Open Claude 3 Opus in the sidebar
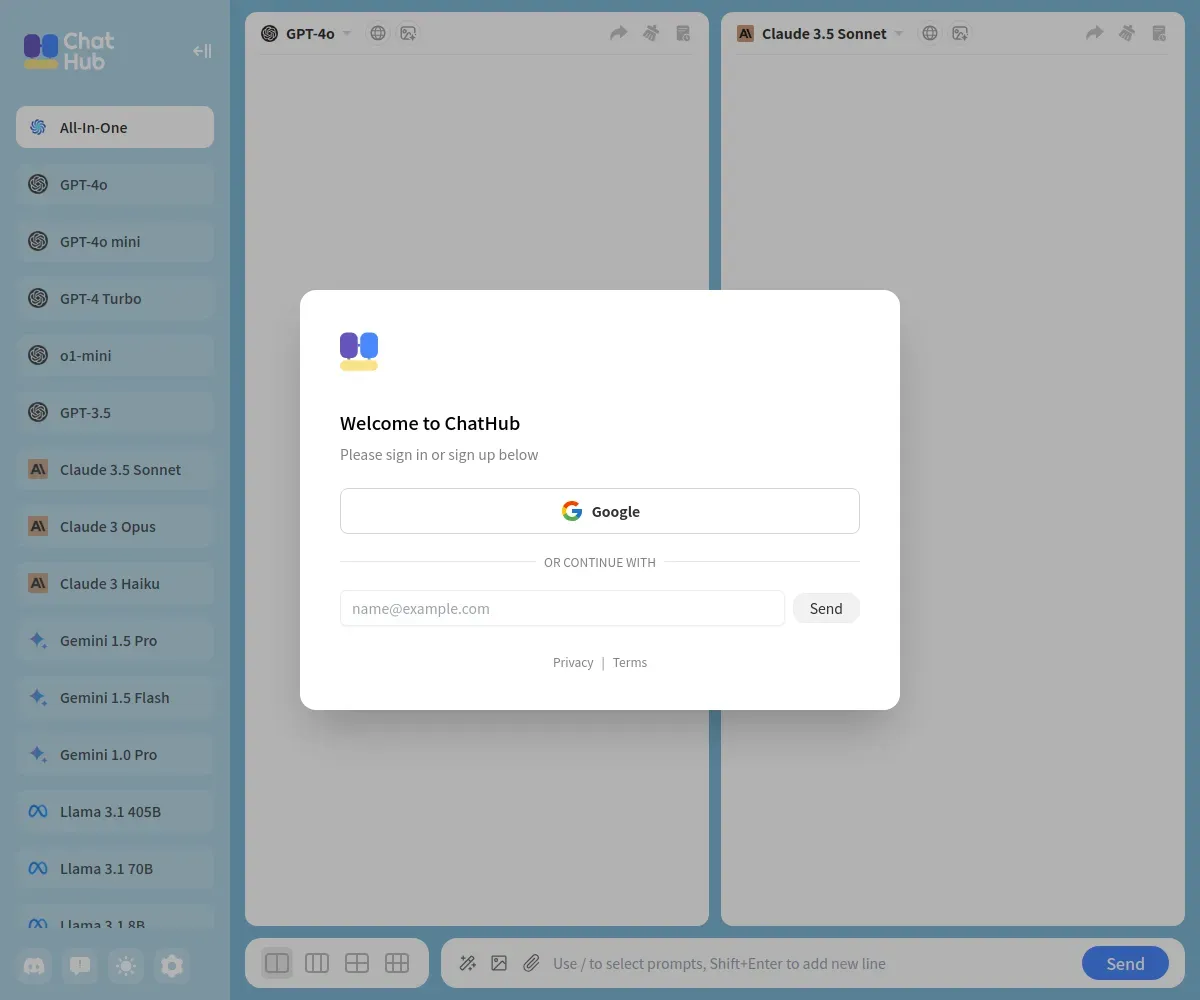1200x1000 pixels. pos(115,526)
